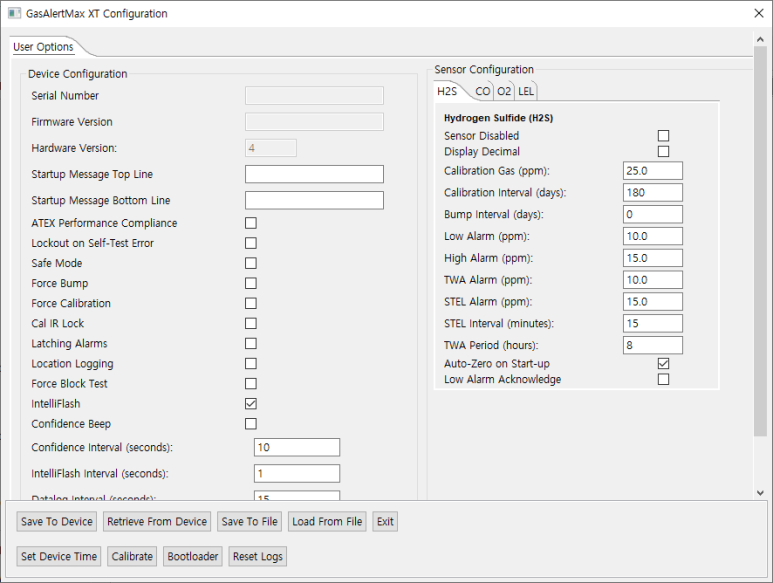Enable the Confidence Beep checkbox
The image size is (773, 583).
[x=251, y=424]
